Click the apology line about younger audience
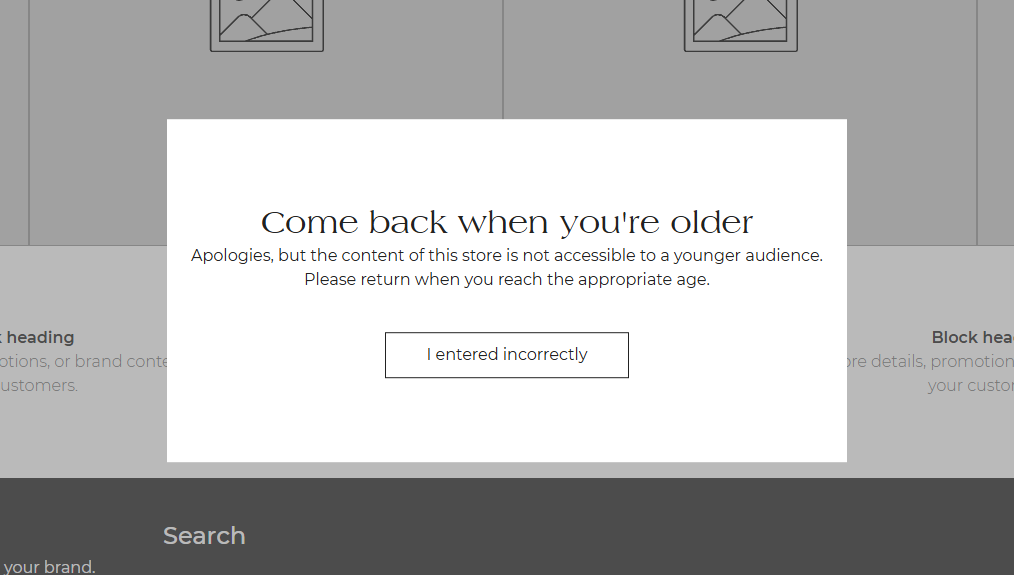This screenshot has width=1014, height=575. 507,255
